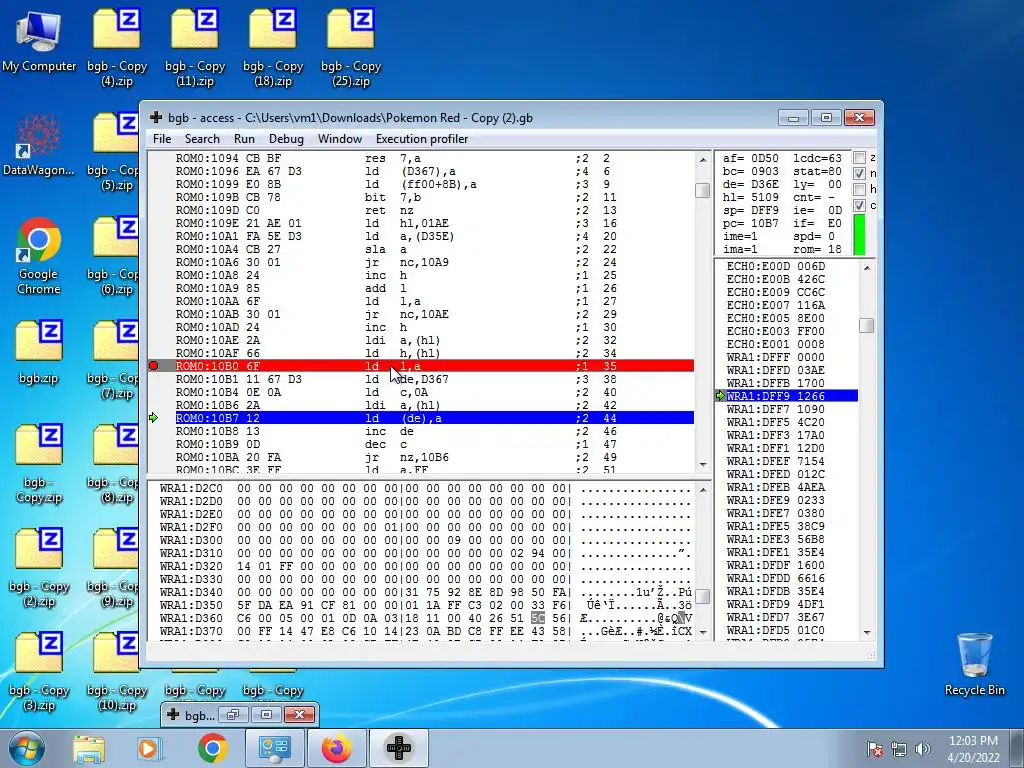
Task: Select disassembly line ROM0:10A4 sla a
Action: tap(434, 249)
